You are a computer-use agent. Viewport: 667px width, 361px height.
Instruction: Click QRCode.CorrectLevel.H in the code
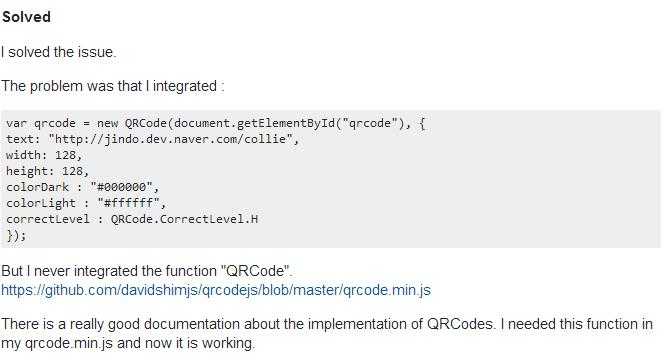pos(184,219)
